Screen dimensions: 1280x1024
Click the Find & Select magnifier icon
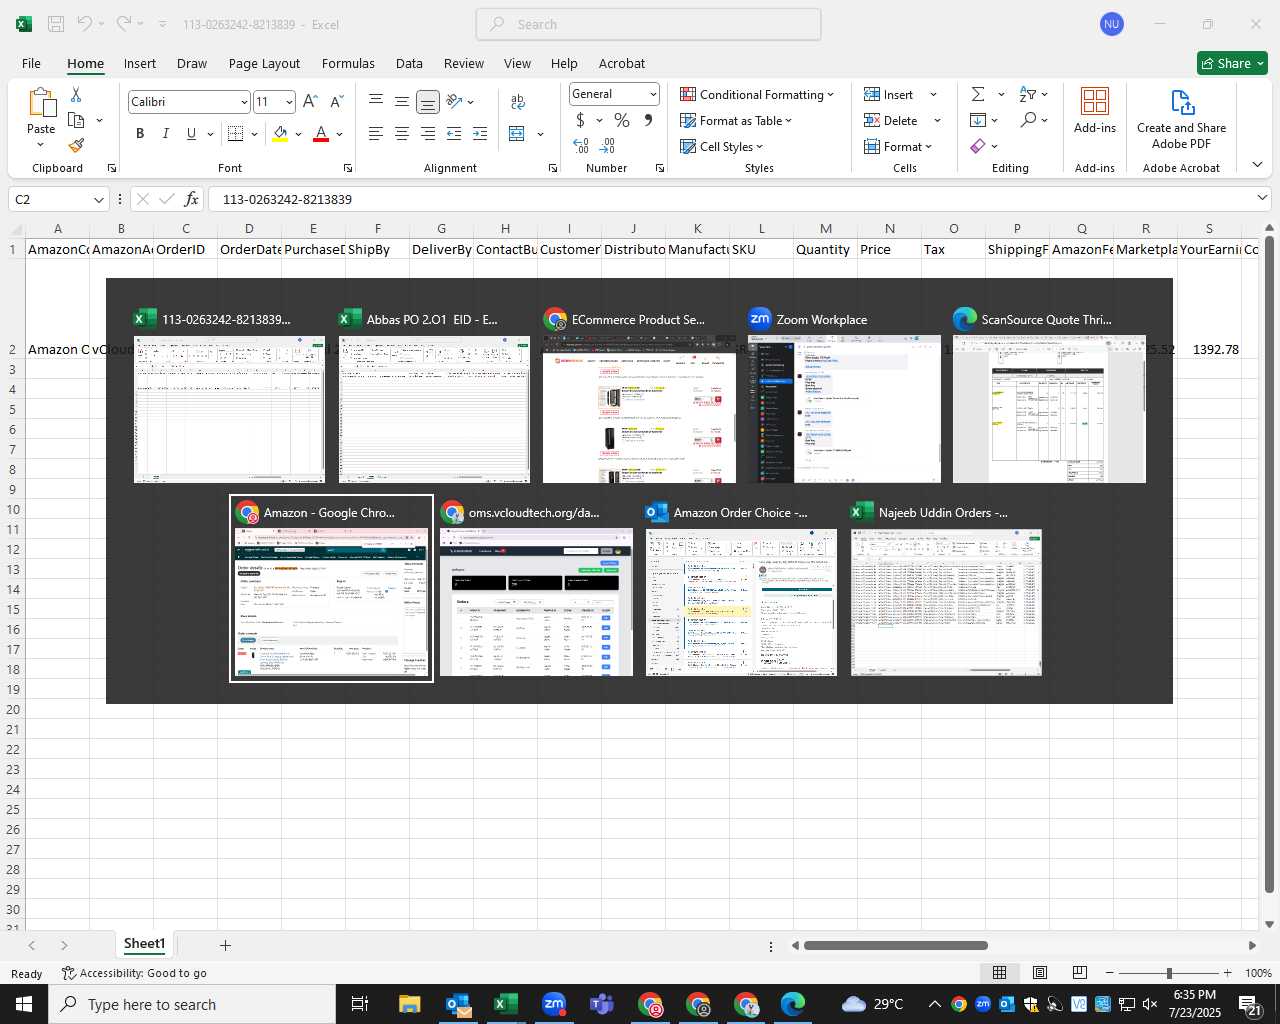point(1028,120)
